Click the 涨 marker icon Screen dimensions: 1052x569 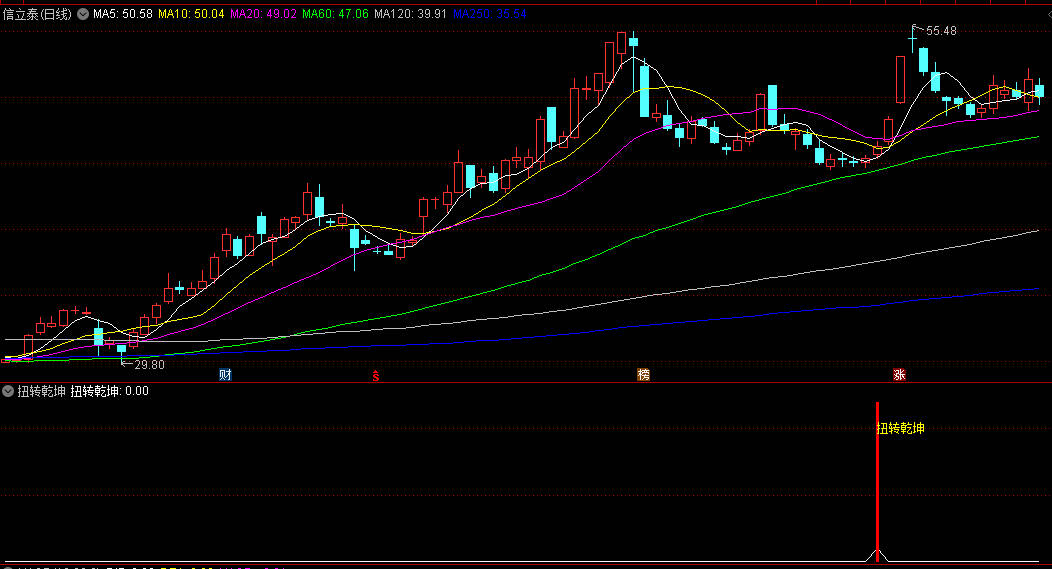pyautogui.click(x=899, y=374)
